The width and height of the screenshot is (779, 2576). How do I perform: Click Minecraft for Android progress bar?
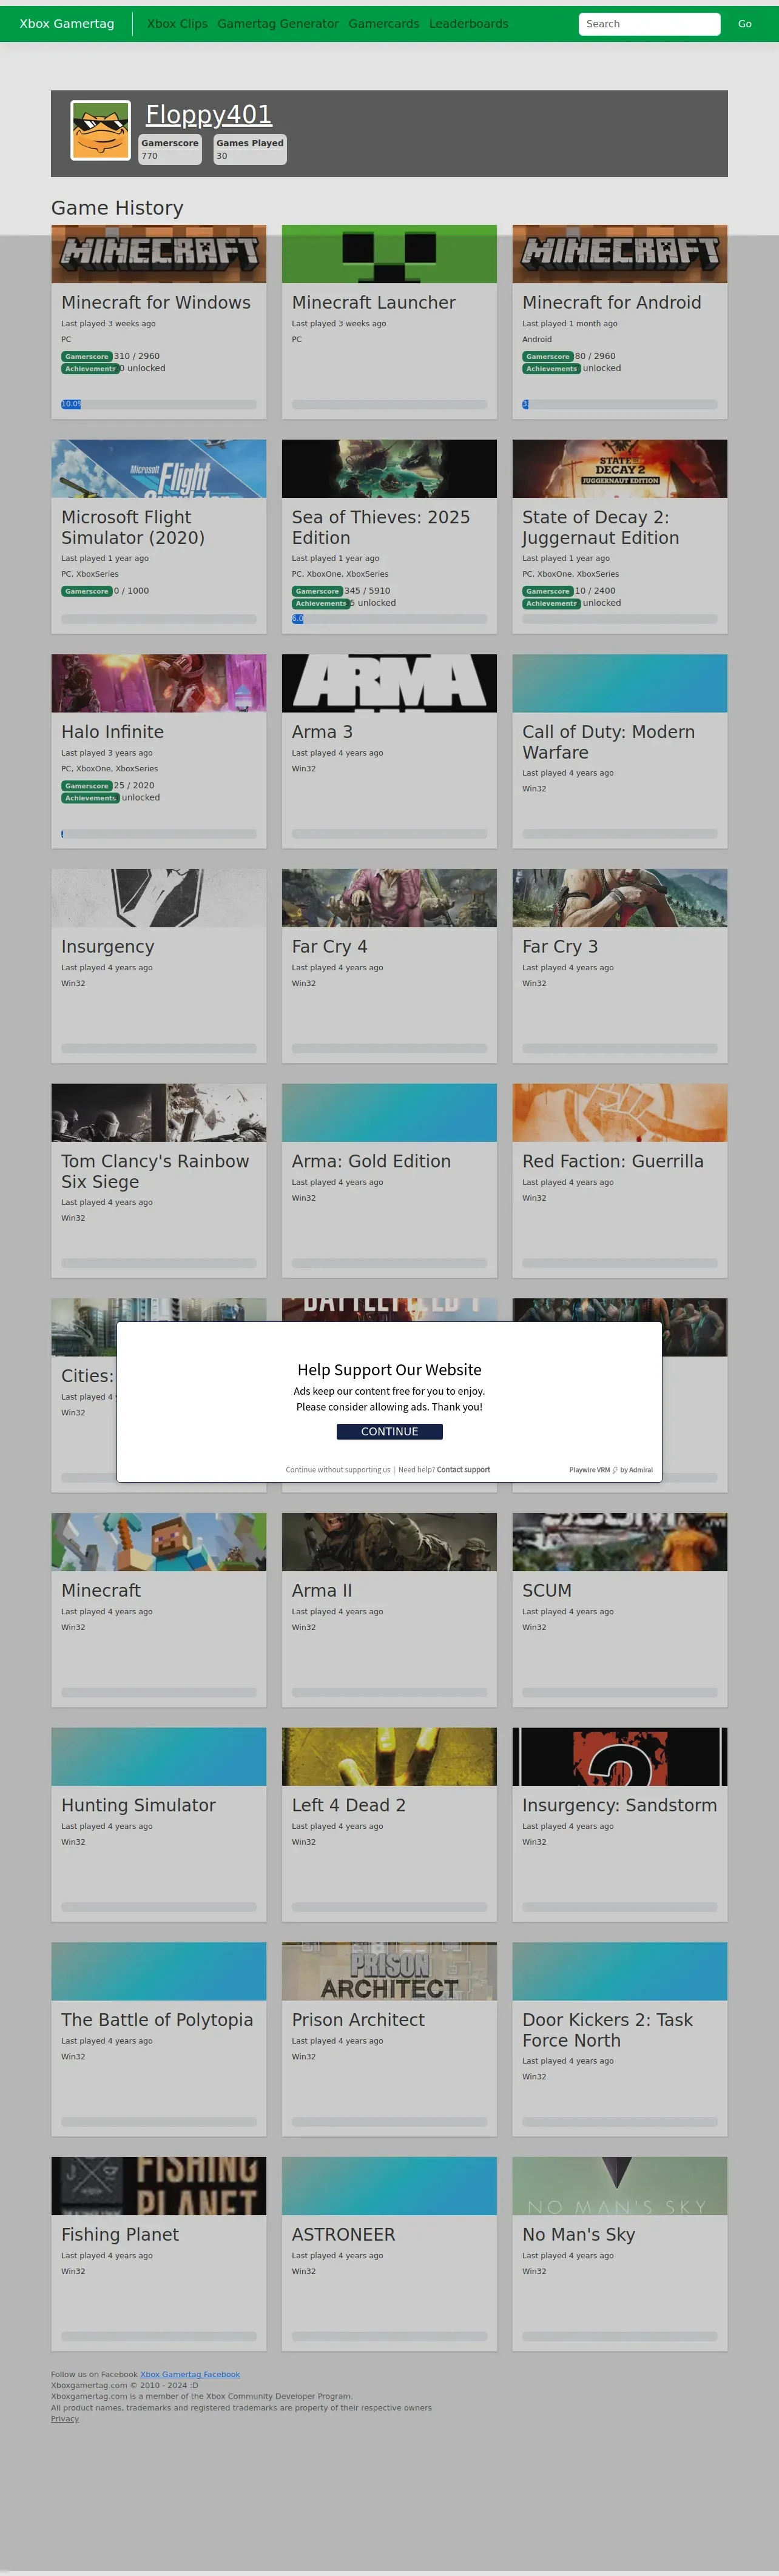(x=620, y=404)
